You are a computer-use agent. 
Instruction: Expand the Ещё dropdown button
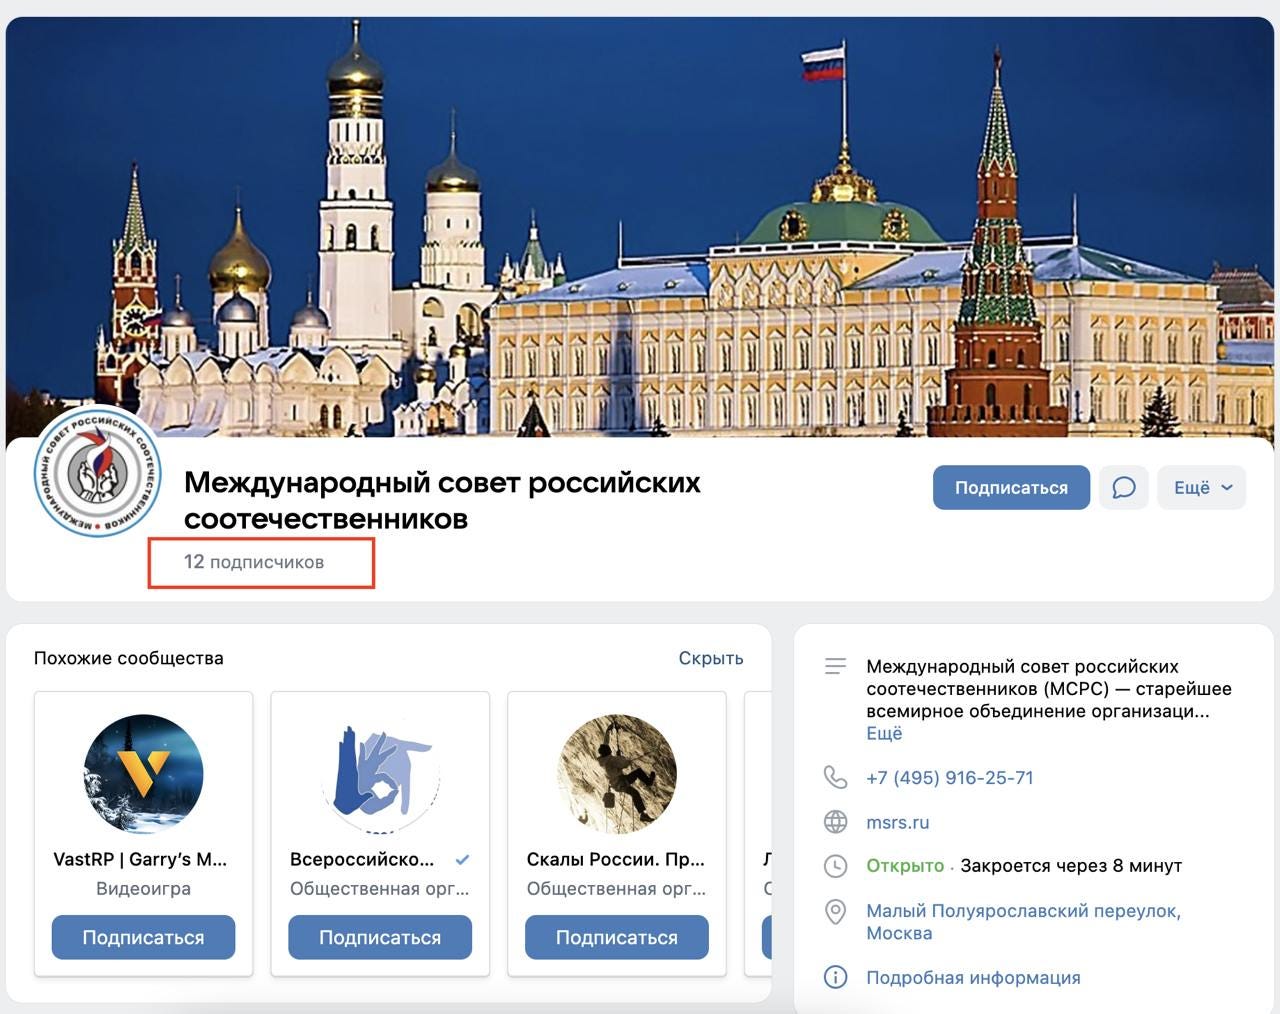tap(1202, 488)
